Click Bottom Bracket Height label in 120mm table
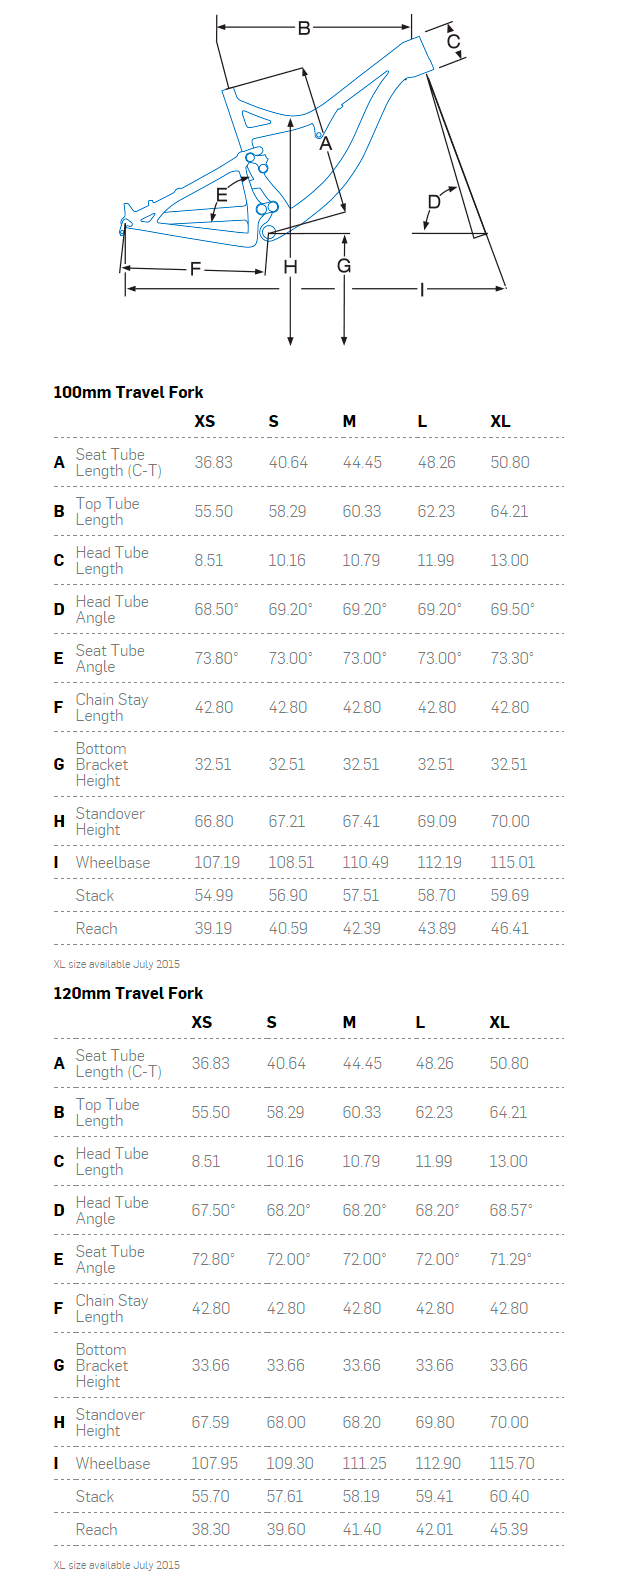 point(102,1365)
